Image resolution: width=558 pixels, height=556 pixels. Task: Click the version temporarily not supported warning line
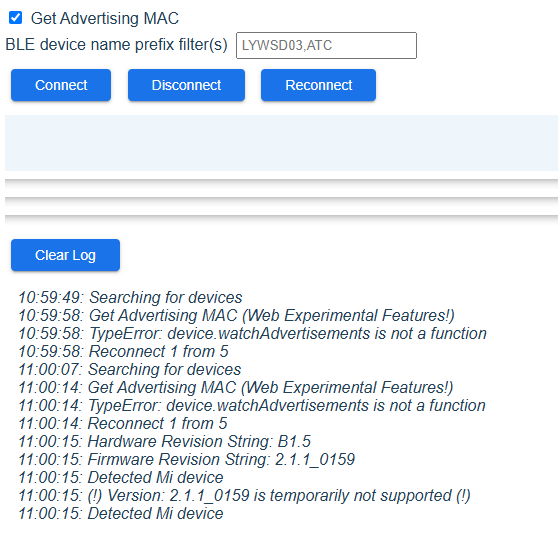244,495
